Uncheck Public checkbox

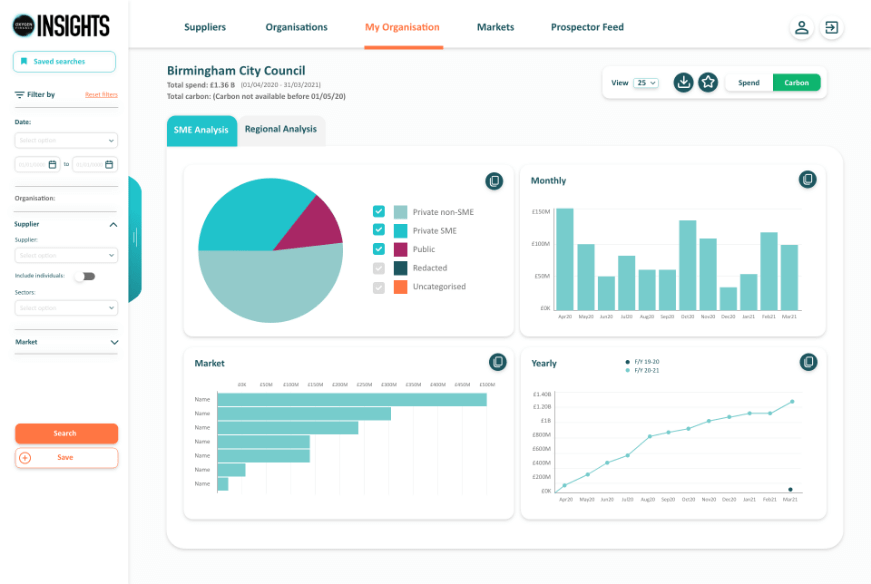pyautogui.click(x=379, y=248)
